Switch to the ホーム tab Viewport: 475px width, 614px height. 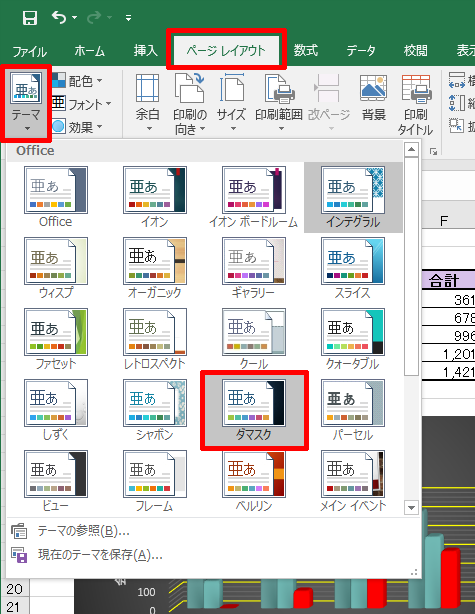[90, 51]
